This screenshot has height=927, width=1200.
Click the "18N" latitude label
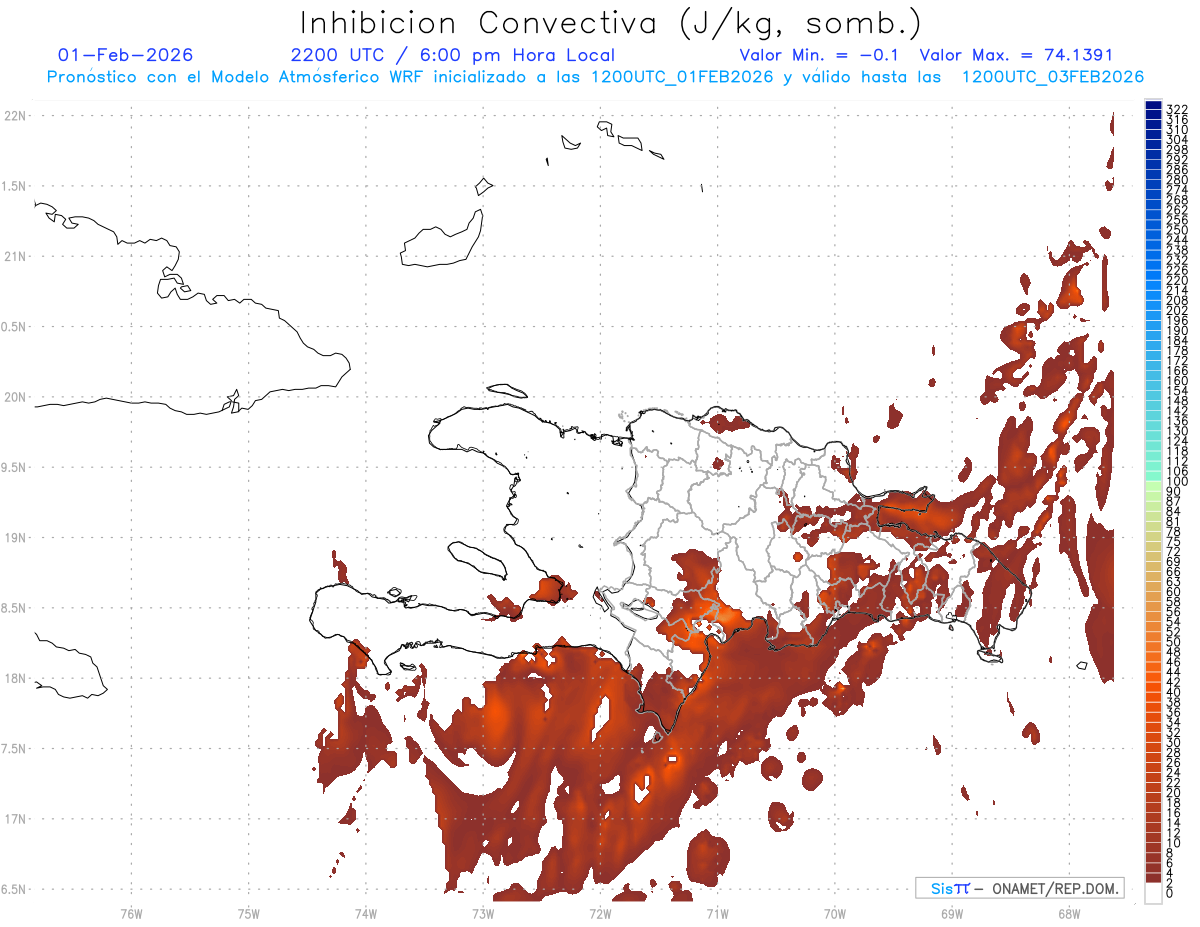pyautogui.click(x=15, y=679)
